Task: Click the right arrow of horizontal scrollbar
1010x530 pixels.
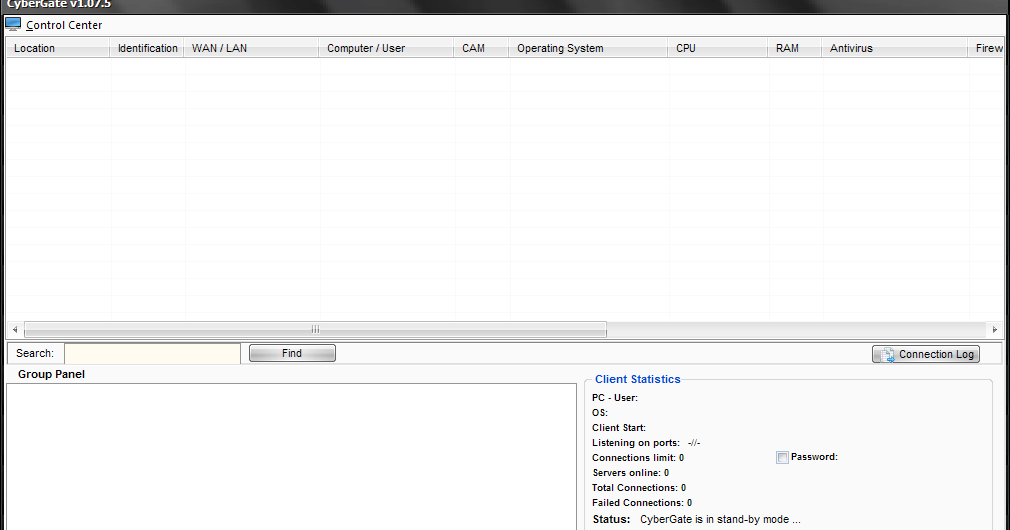Action: tap(995, 329)
